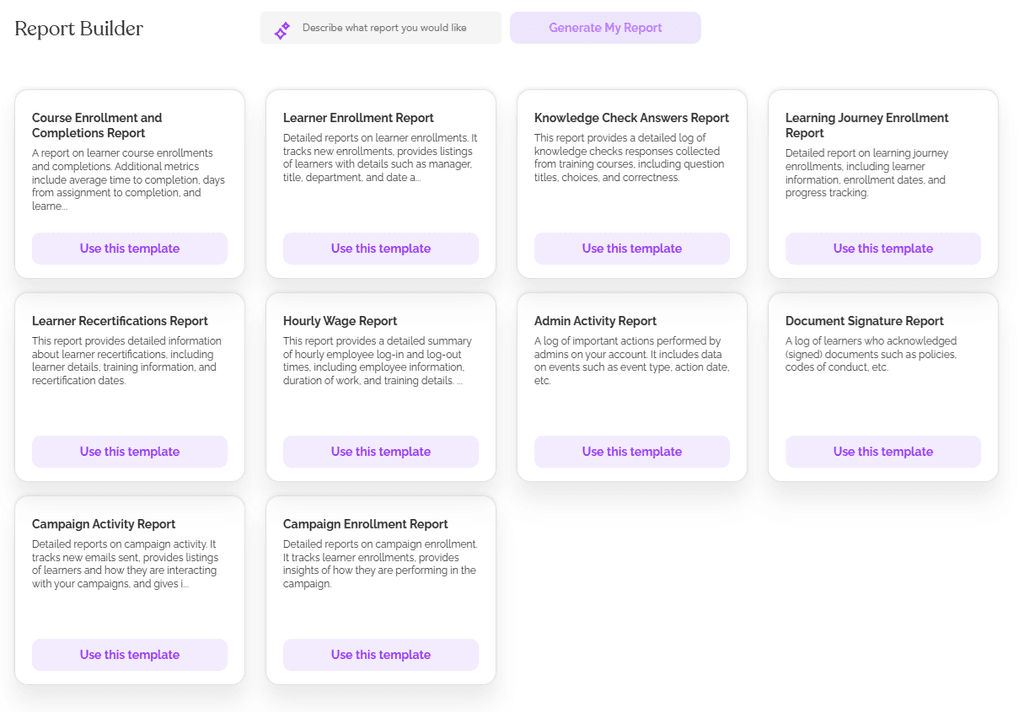Use the Learning Journey Enrollment Report template

pos(882,248)
